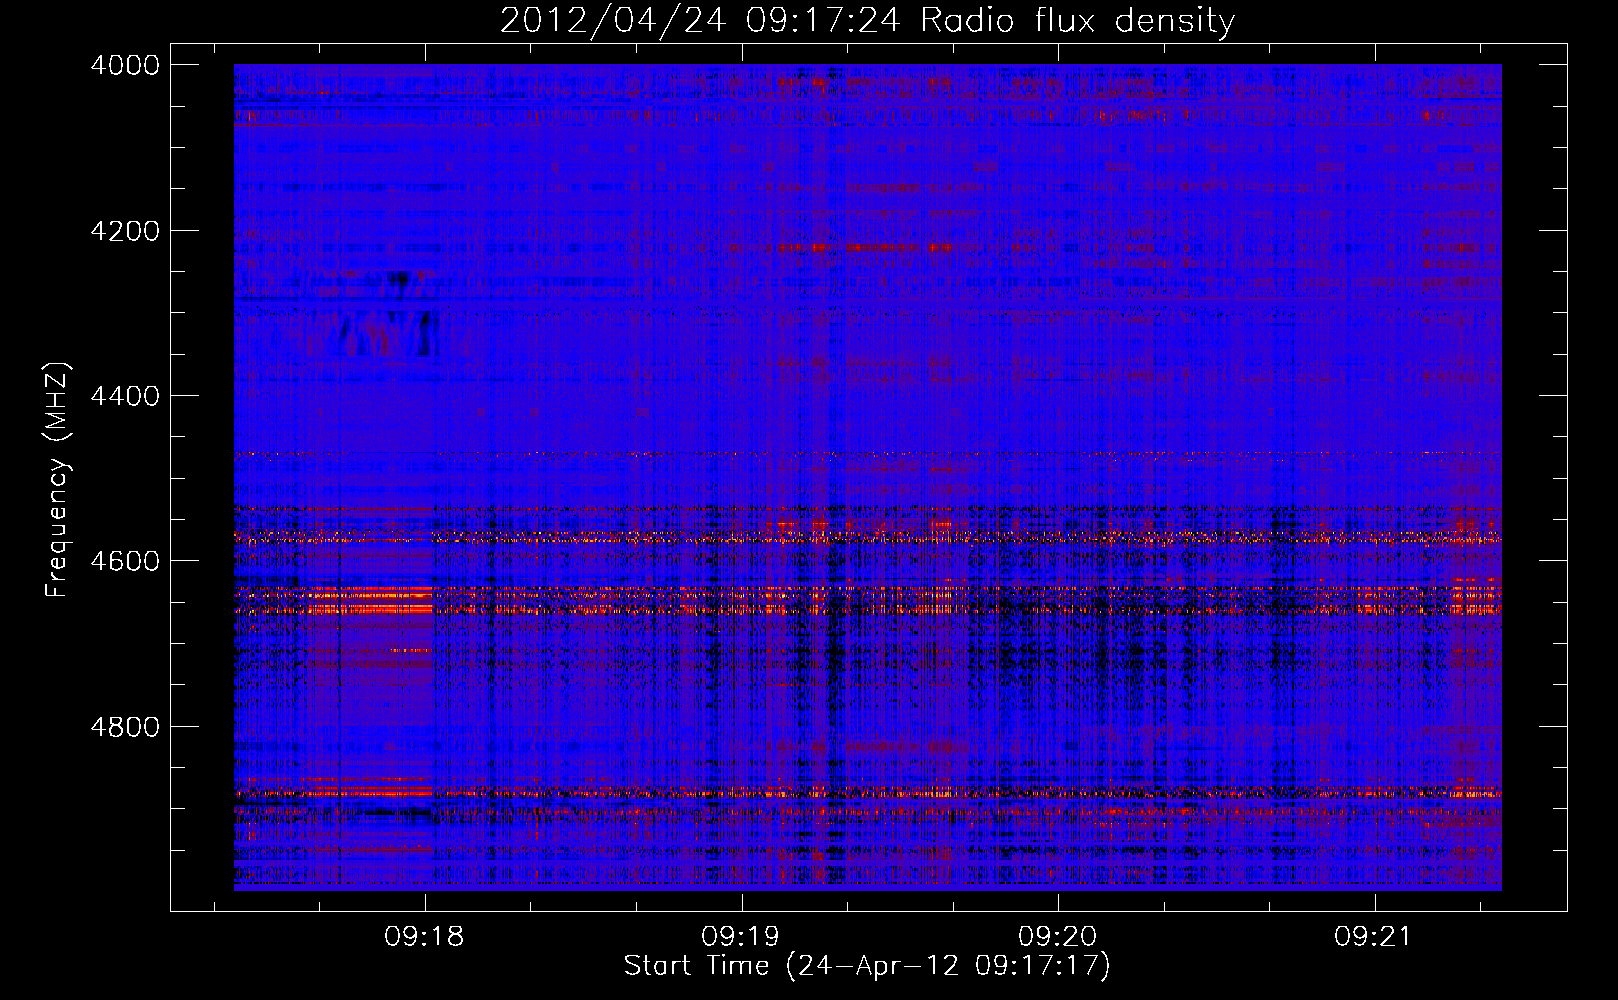Click the plot title '2012/04/24 09:17:24 Radio flux density'
Image resolution: width=1618 pixels, height=1000 pixels.
pyautogui.click(x=867, y=20)
